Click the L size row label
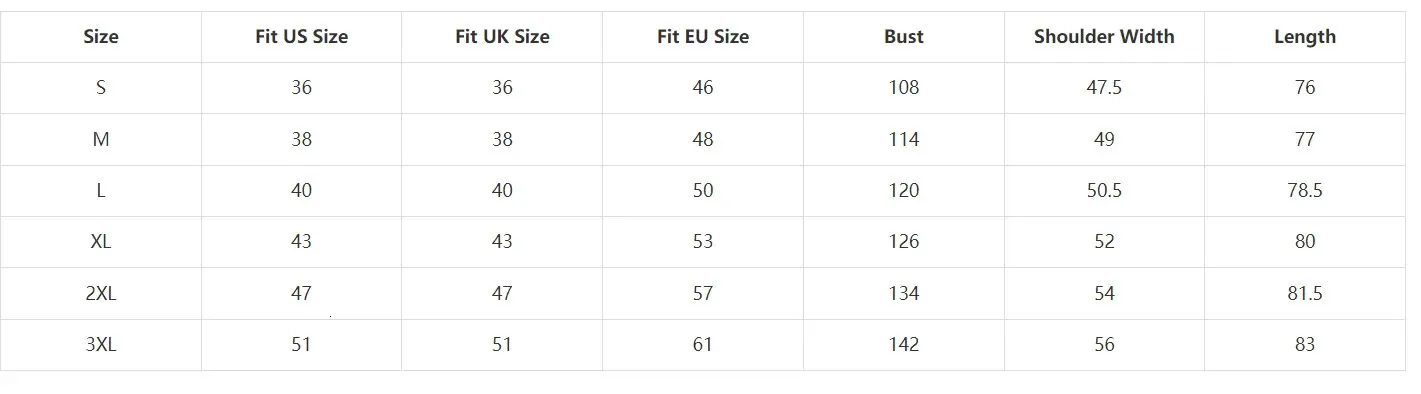 (101, 191)
